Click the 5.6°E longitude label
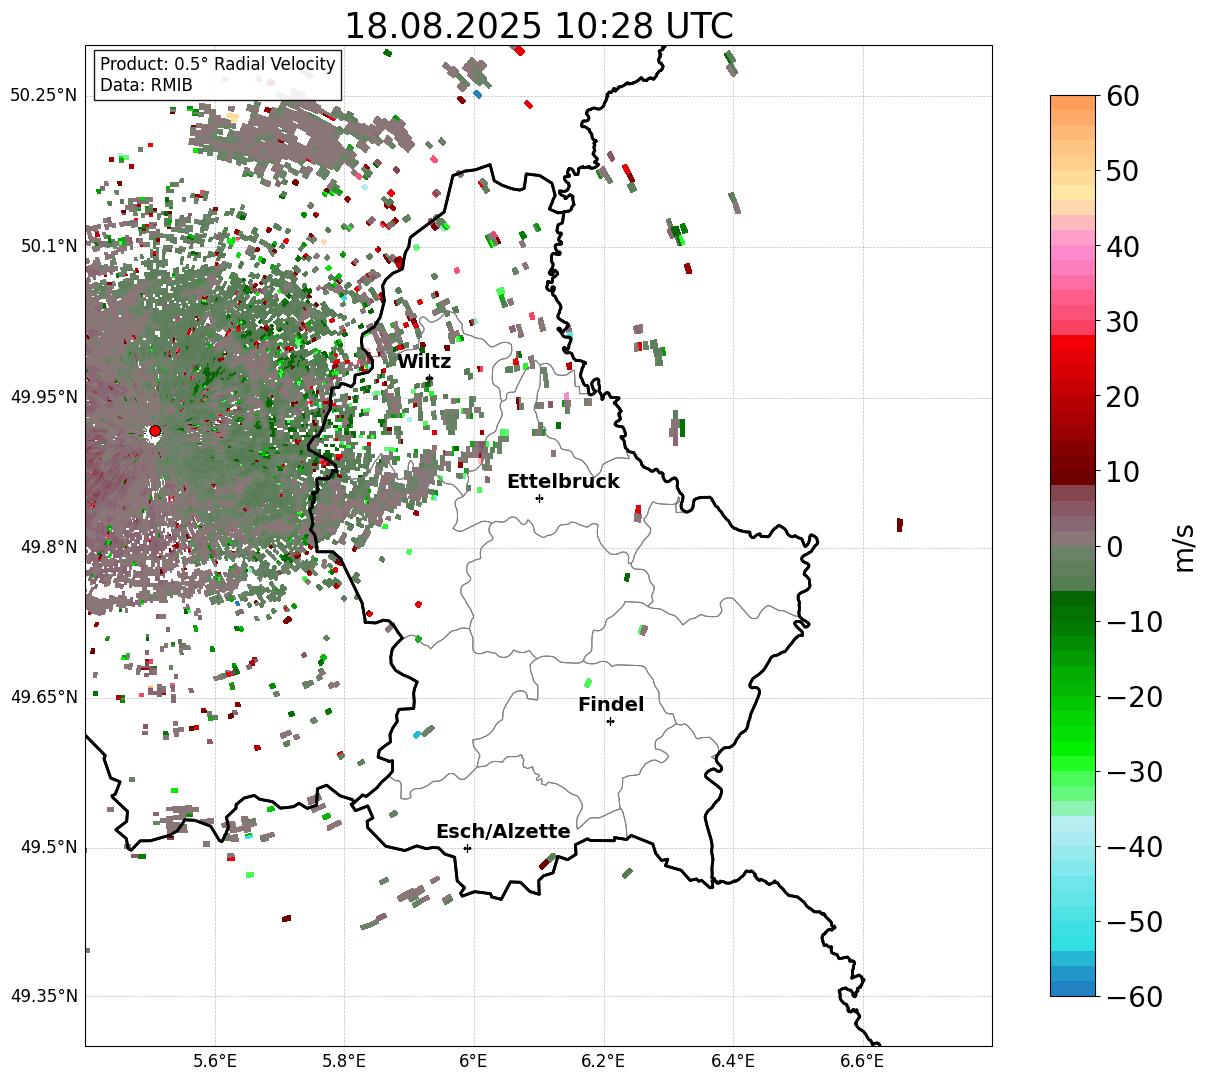 tap(215, 1061)
